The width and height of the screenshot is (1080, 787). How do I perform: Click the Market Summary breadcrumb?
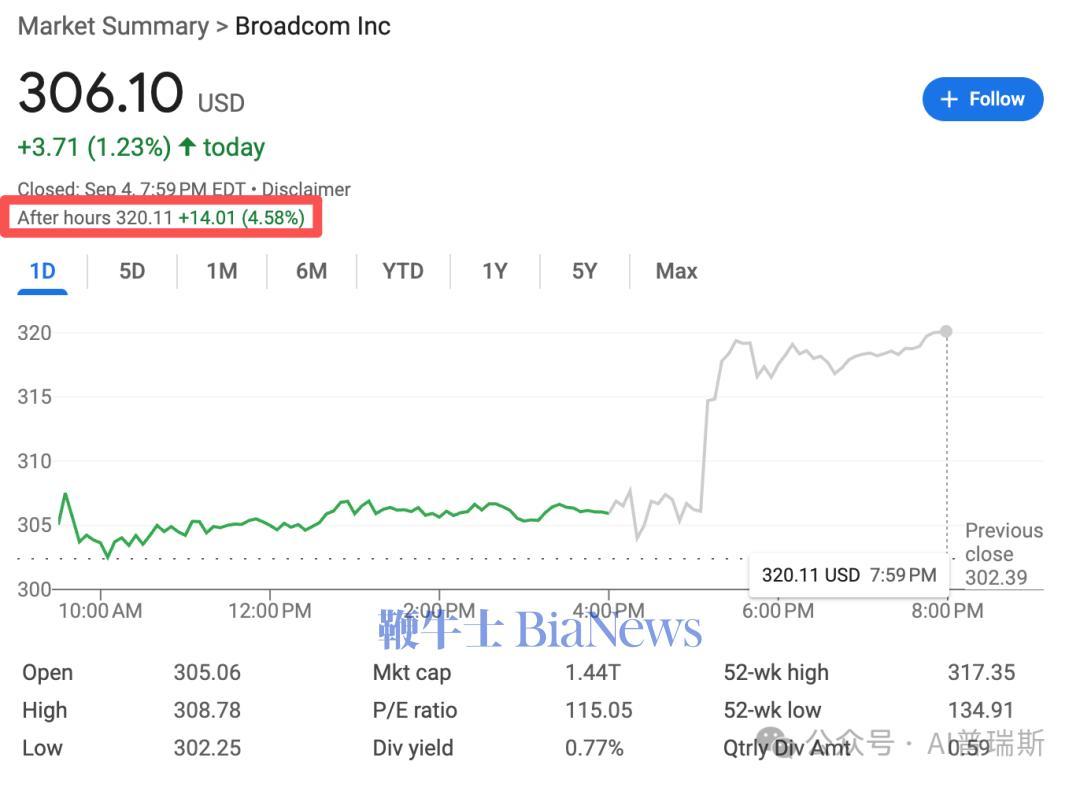pyautogui.click(x=113, y=26)
